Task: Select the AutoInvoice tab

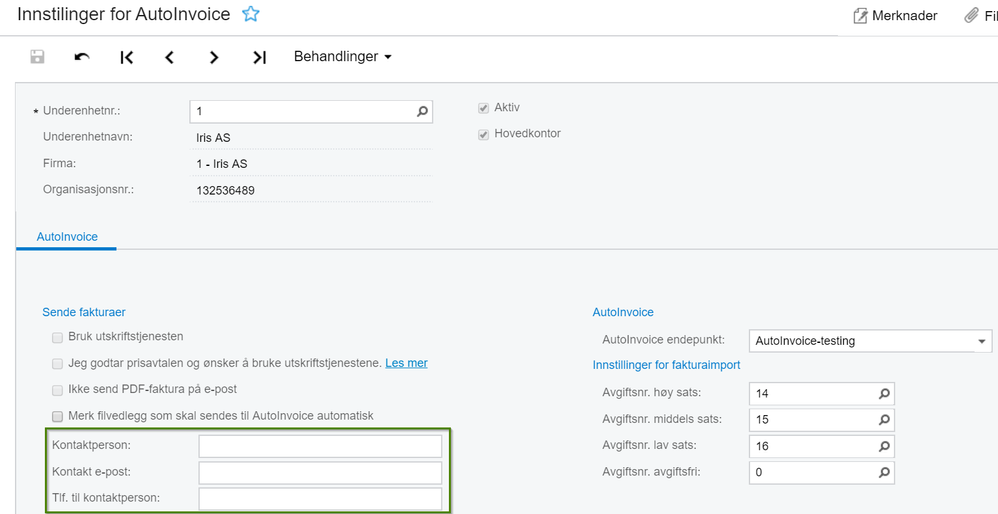Action: coord(67,237)
